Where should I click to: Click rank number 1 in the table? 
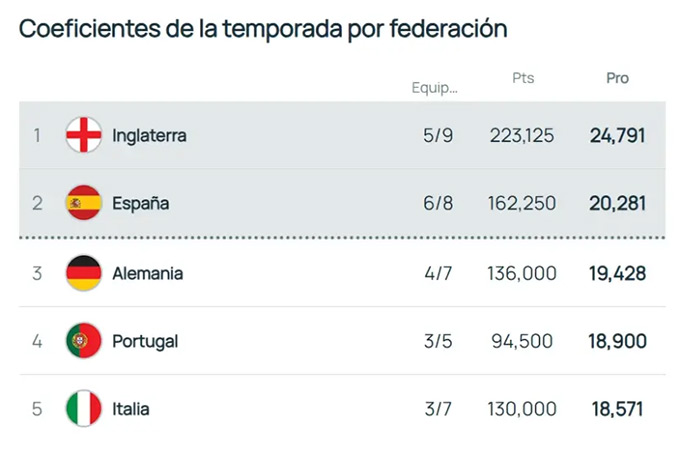(x=37, y=135)
